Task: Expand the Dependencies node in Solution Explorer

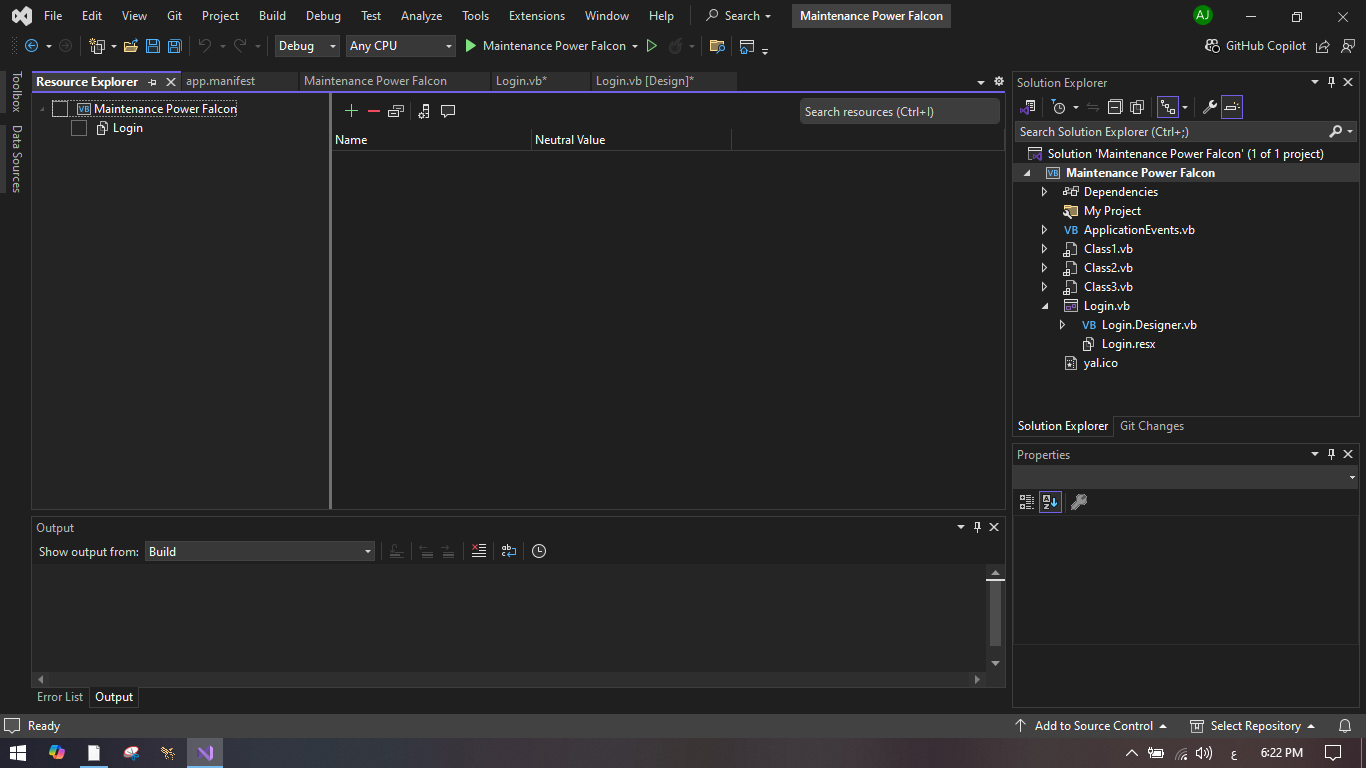Action: click(1045, 192)
